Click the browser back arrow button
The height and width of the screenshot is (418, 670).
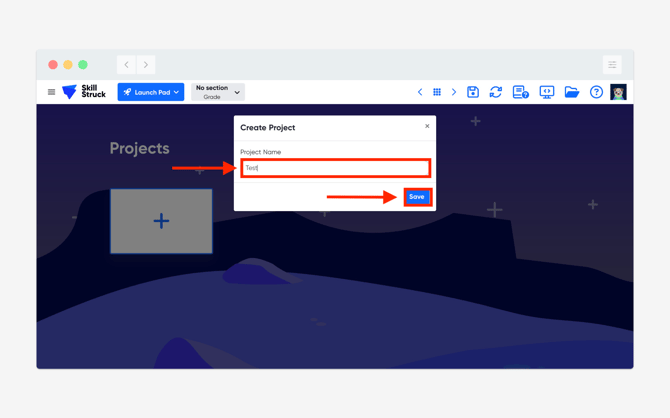(127, 65)
